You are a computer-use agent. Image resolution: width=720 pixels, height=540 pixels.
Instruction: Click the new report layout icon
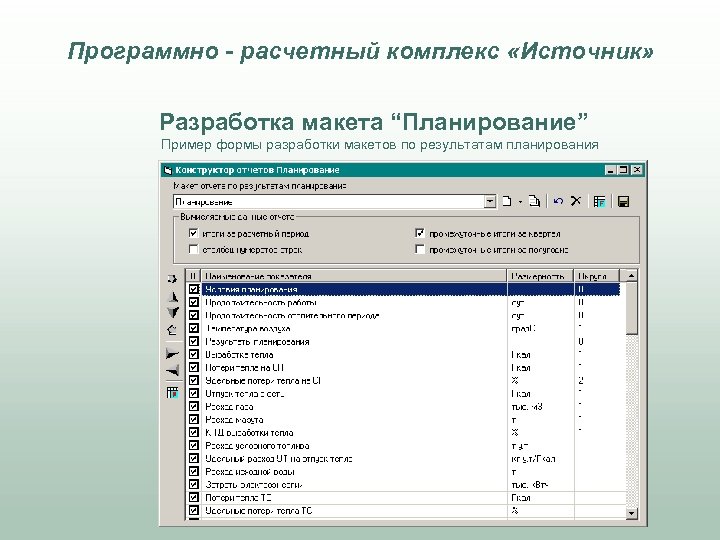(x=507, y=201)
